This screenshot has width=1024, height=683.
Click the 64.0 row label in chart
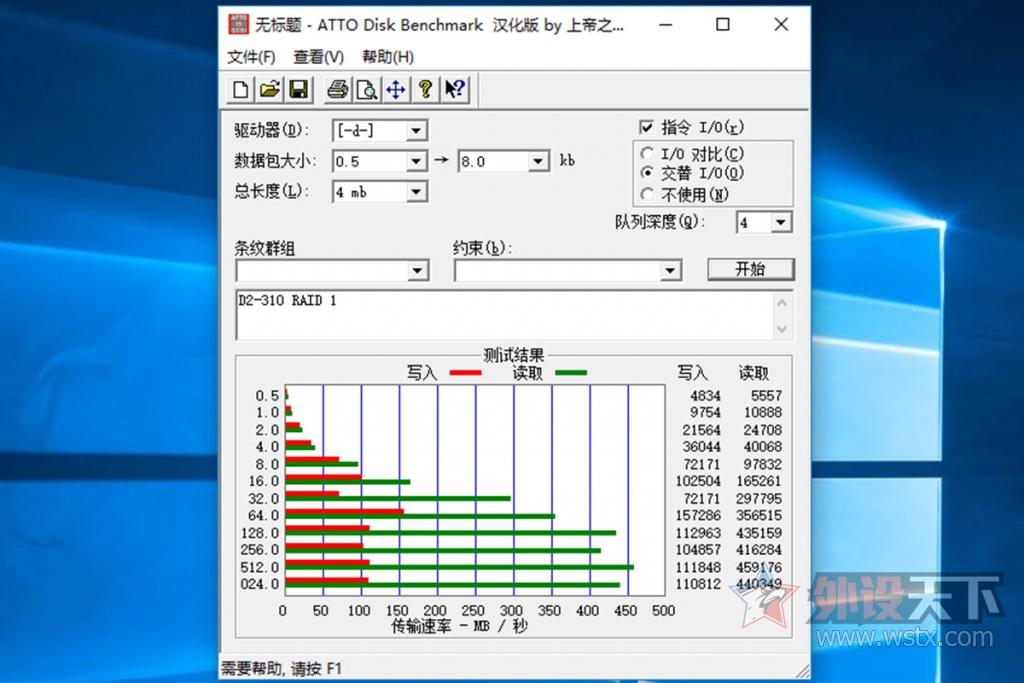263,515
